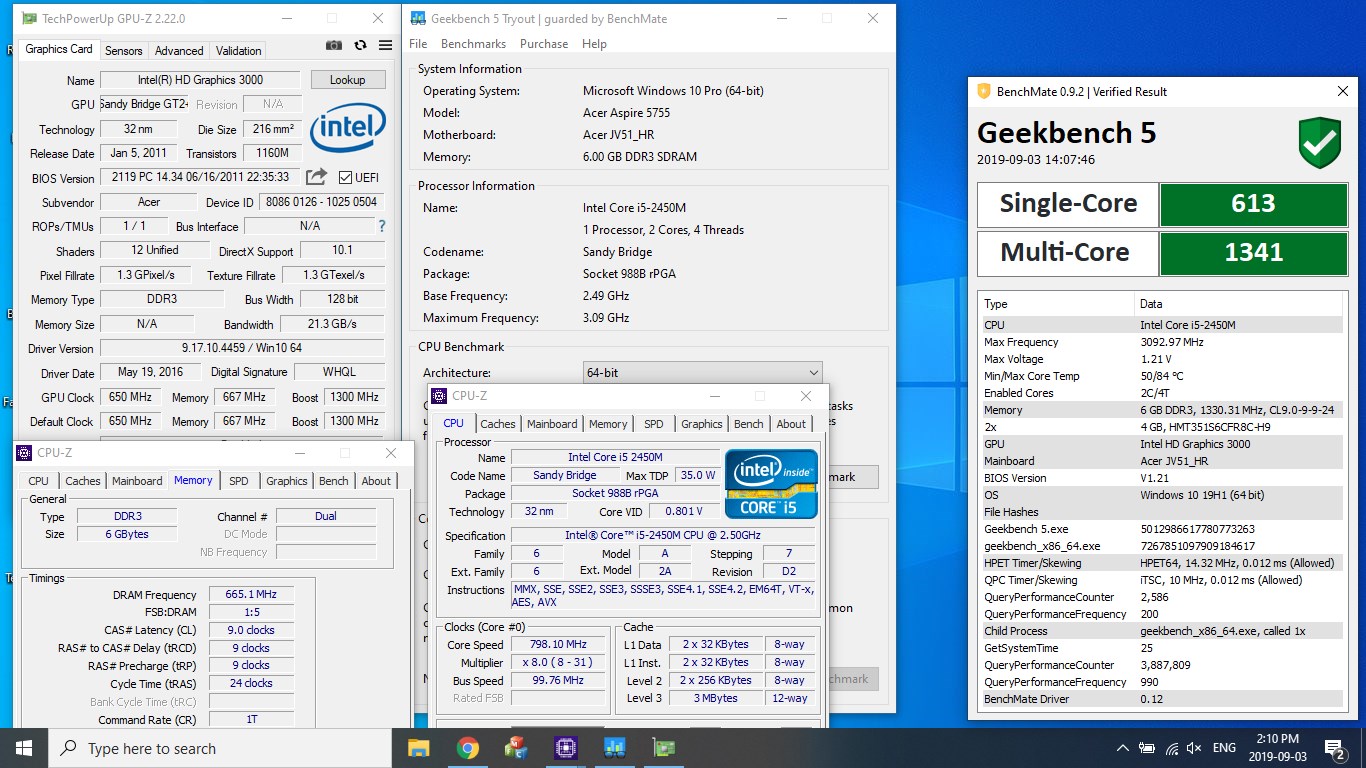The width and height of the screenshot is (1366, 768).
Task: Click the BenchMate title bar shield icon
Action: tap(983, 91)
